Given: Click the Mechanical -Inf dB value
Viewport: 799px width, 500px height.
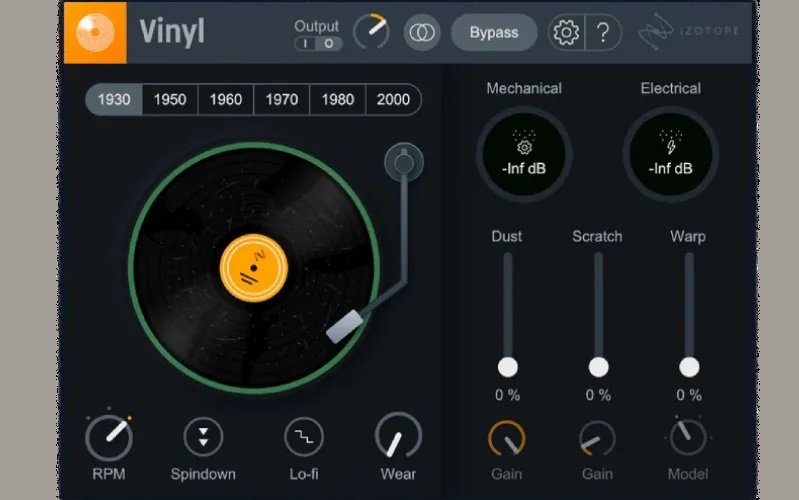Looking at the screenshot, I should click(524, 169).
